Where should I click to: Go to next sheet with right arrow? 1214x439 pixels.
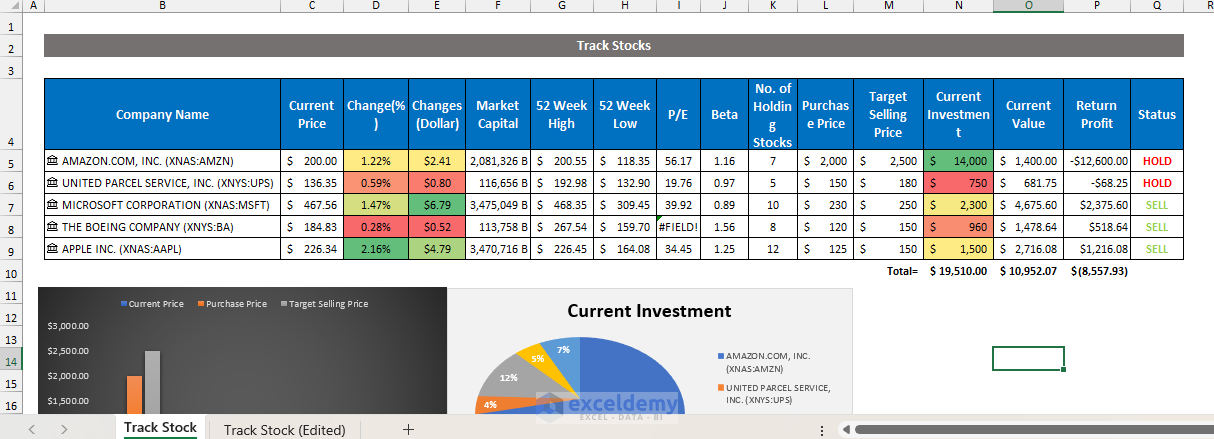pyautogui.click(x=64, y=429)
